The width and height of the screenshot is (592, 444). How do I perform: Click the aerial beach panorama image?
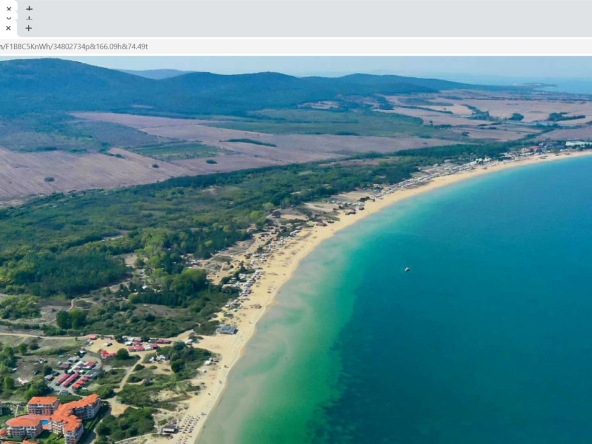coord(296,250)
